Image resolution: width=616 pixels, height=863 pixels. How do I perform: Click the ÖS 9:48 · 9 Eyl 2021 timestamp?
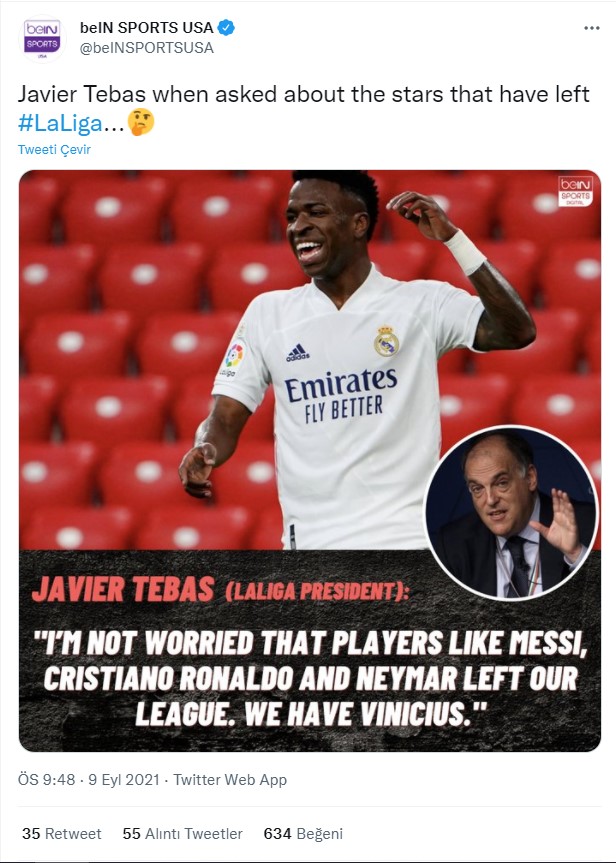coord(89,780)
